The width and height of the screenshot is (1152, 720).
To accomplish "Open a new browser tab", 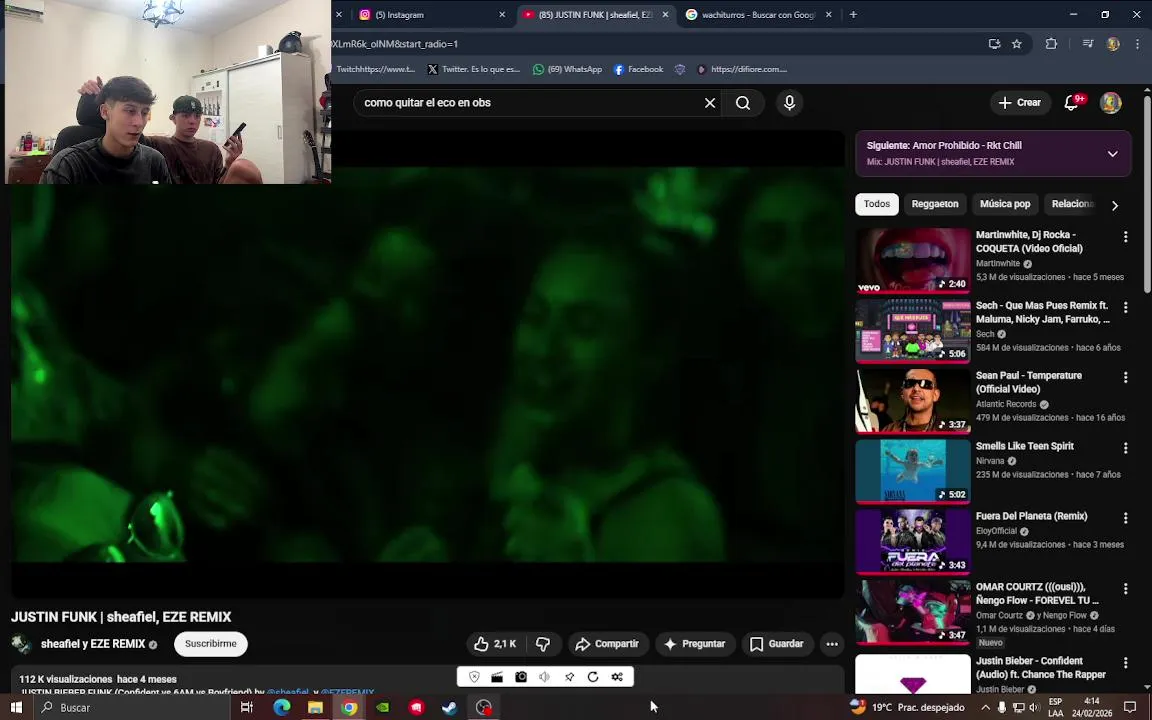I will [x=853, y=15].
